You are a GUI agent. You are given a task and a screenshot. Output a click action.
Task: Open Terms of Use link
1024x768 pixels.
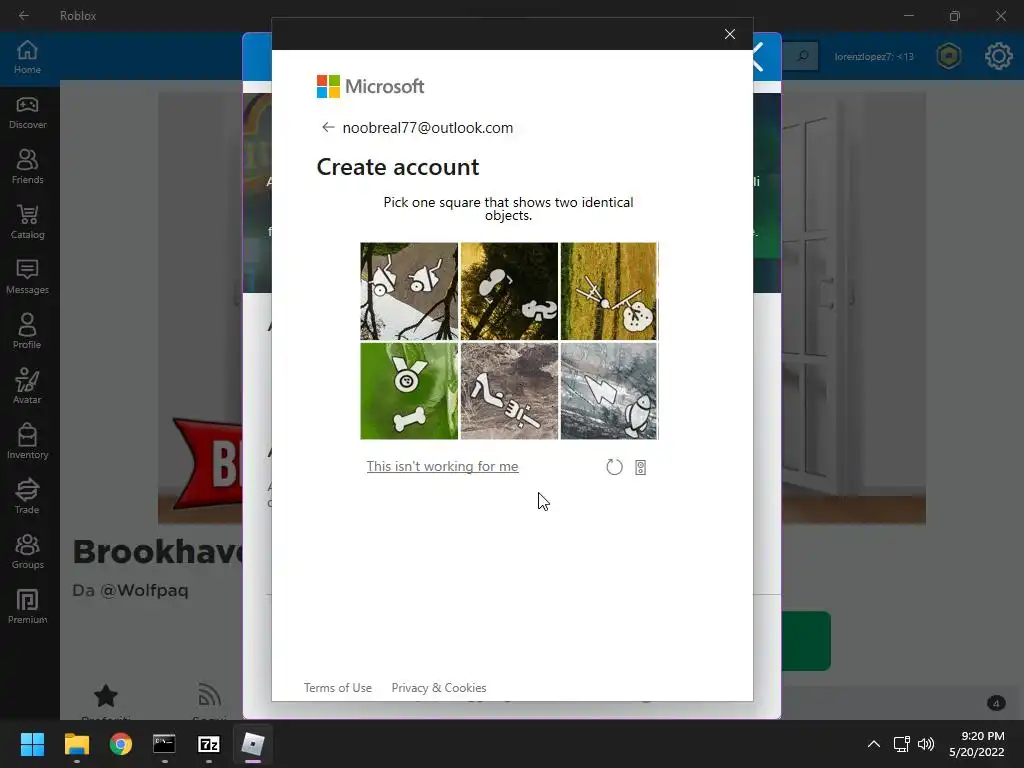[x=338, y=688]
